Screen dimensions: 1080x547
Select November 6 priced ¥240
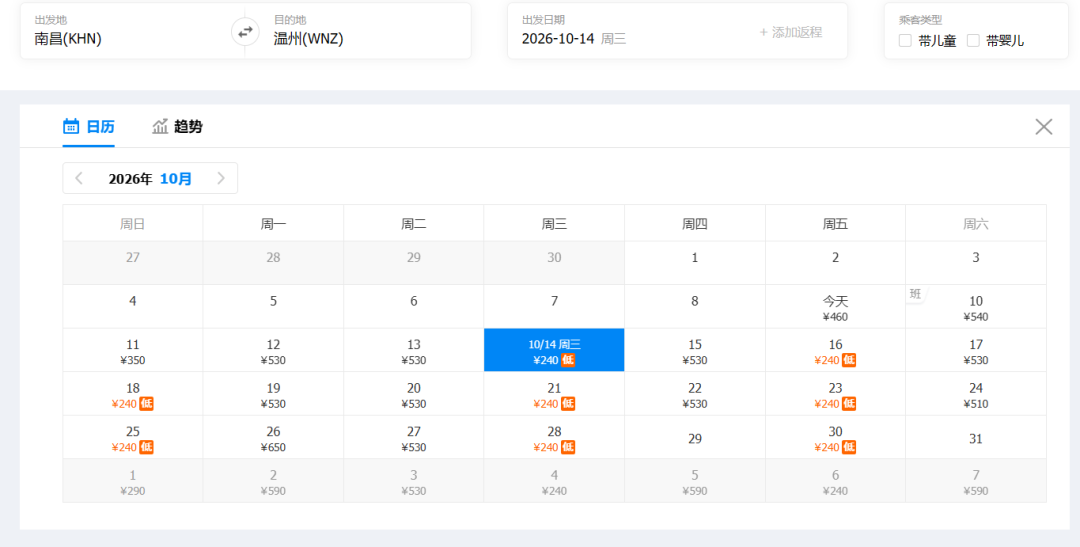click(835, 481)
